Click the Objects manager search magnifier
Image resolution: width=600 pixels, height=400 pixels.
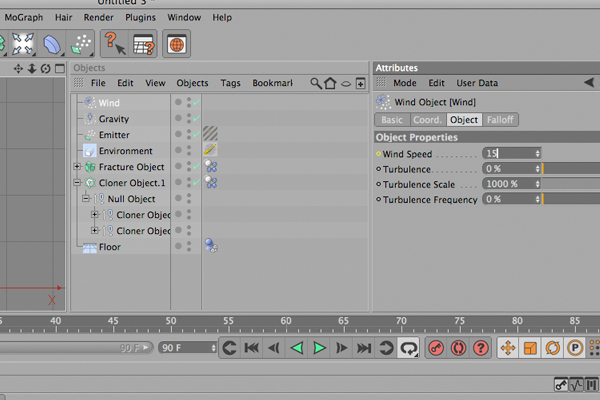[x=316, y=83]
